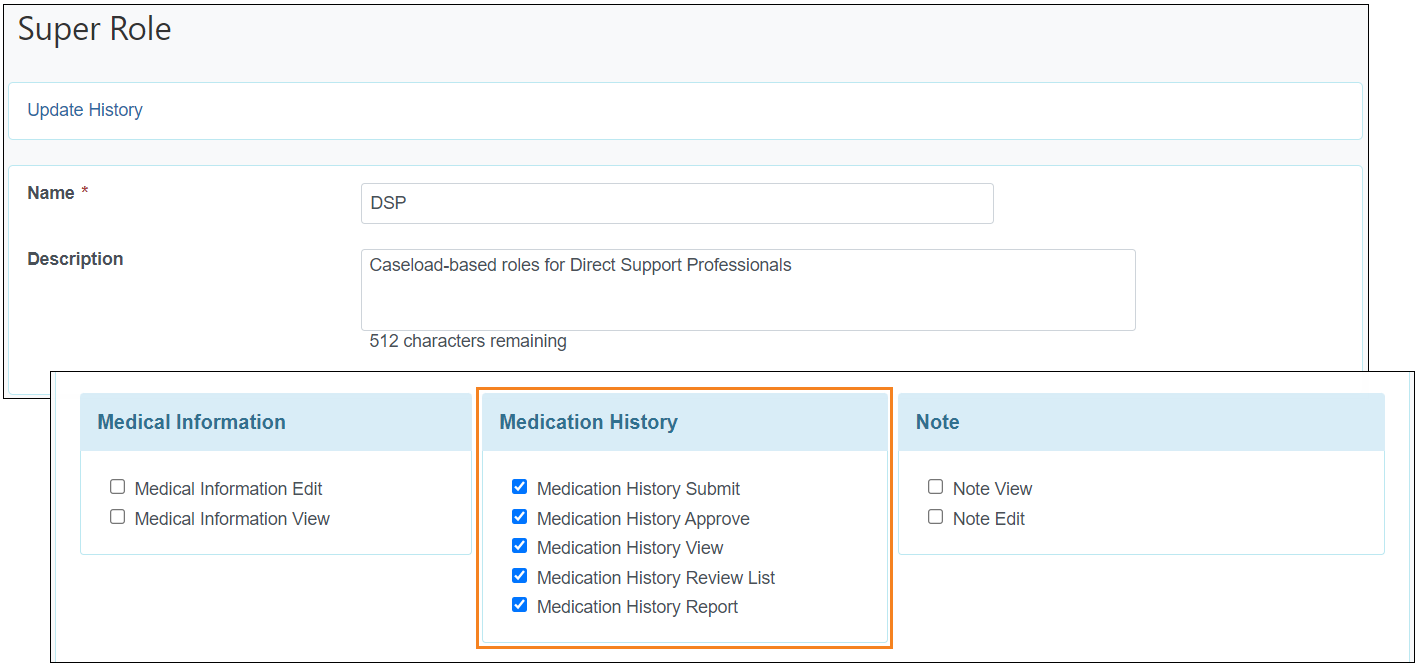The width and height of the screenshot is (1418, 666).
Task: Enable Medical Information Edit checkbox
Action: click(118, 487)
